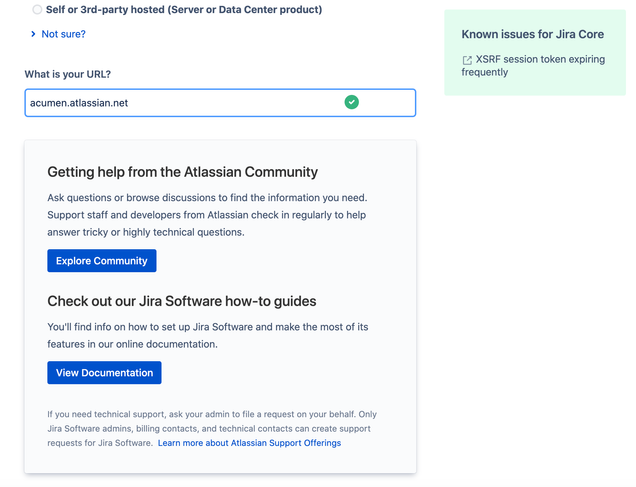Click the URL field showing acumen.atlassian.net
Image resolution: width=636 pixels, height=487 pixels.
click(220, 103)
